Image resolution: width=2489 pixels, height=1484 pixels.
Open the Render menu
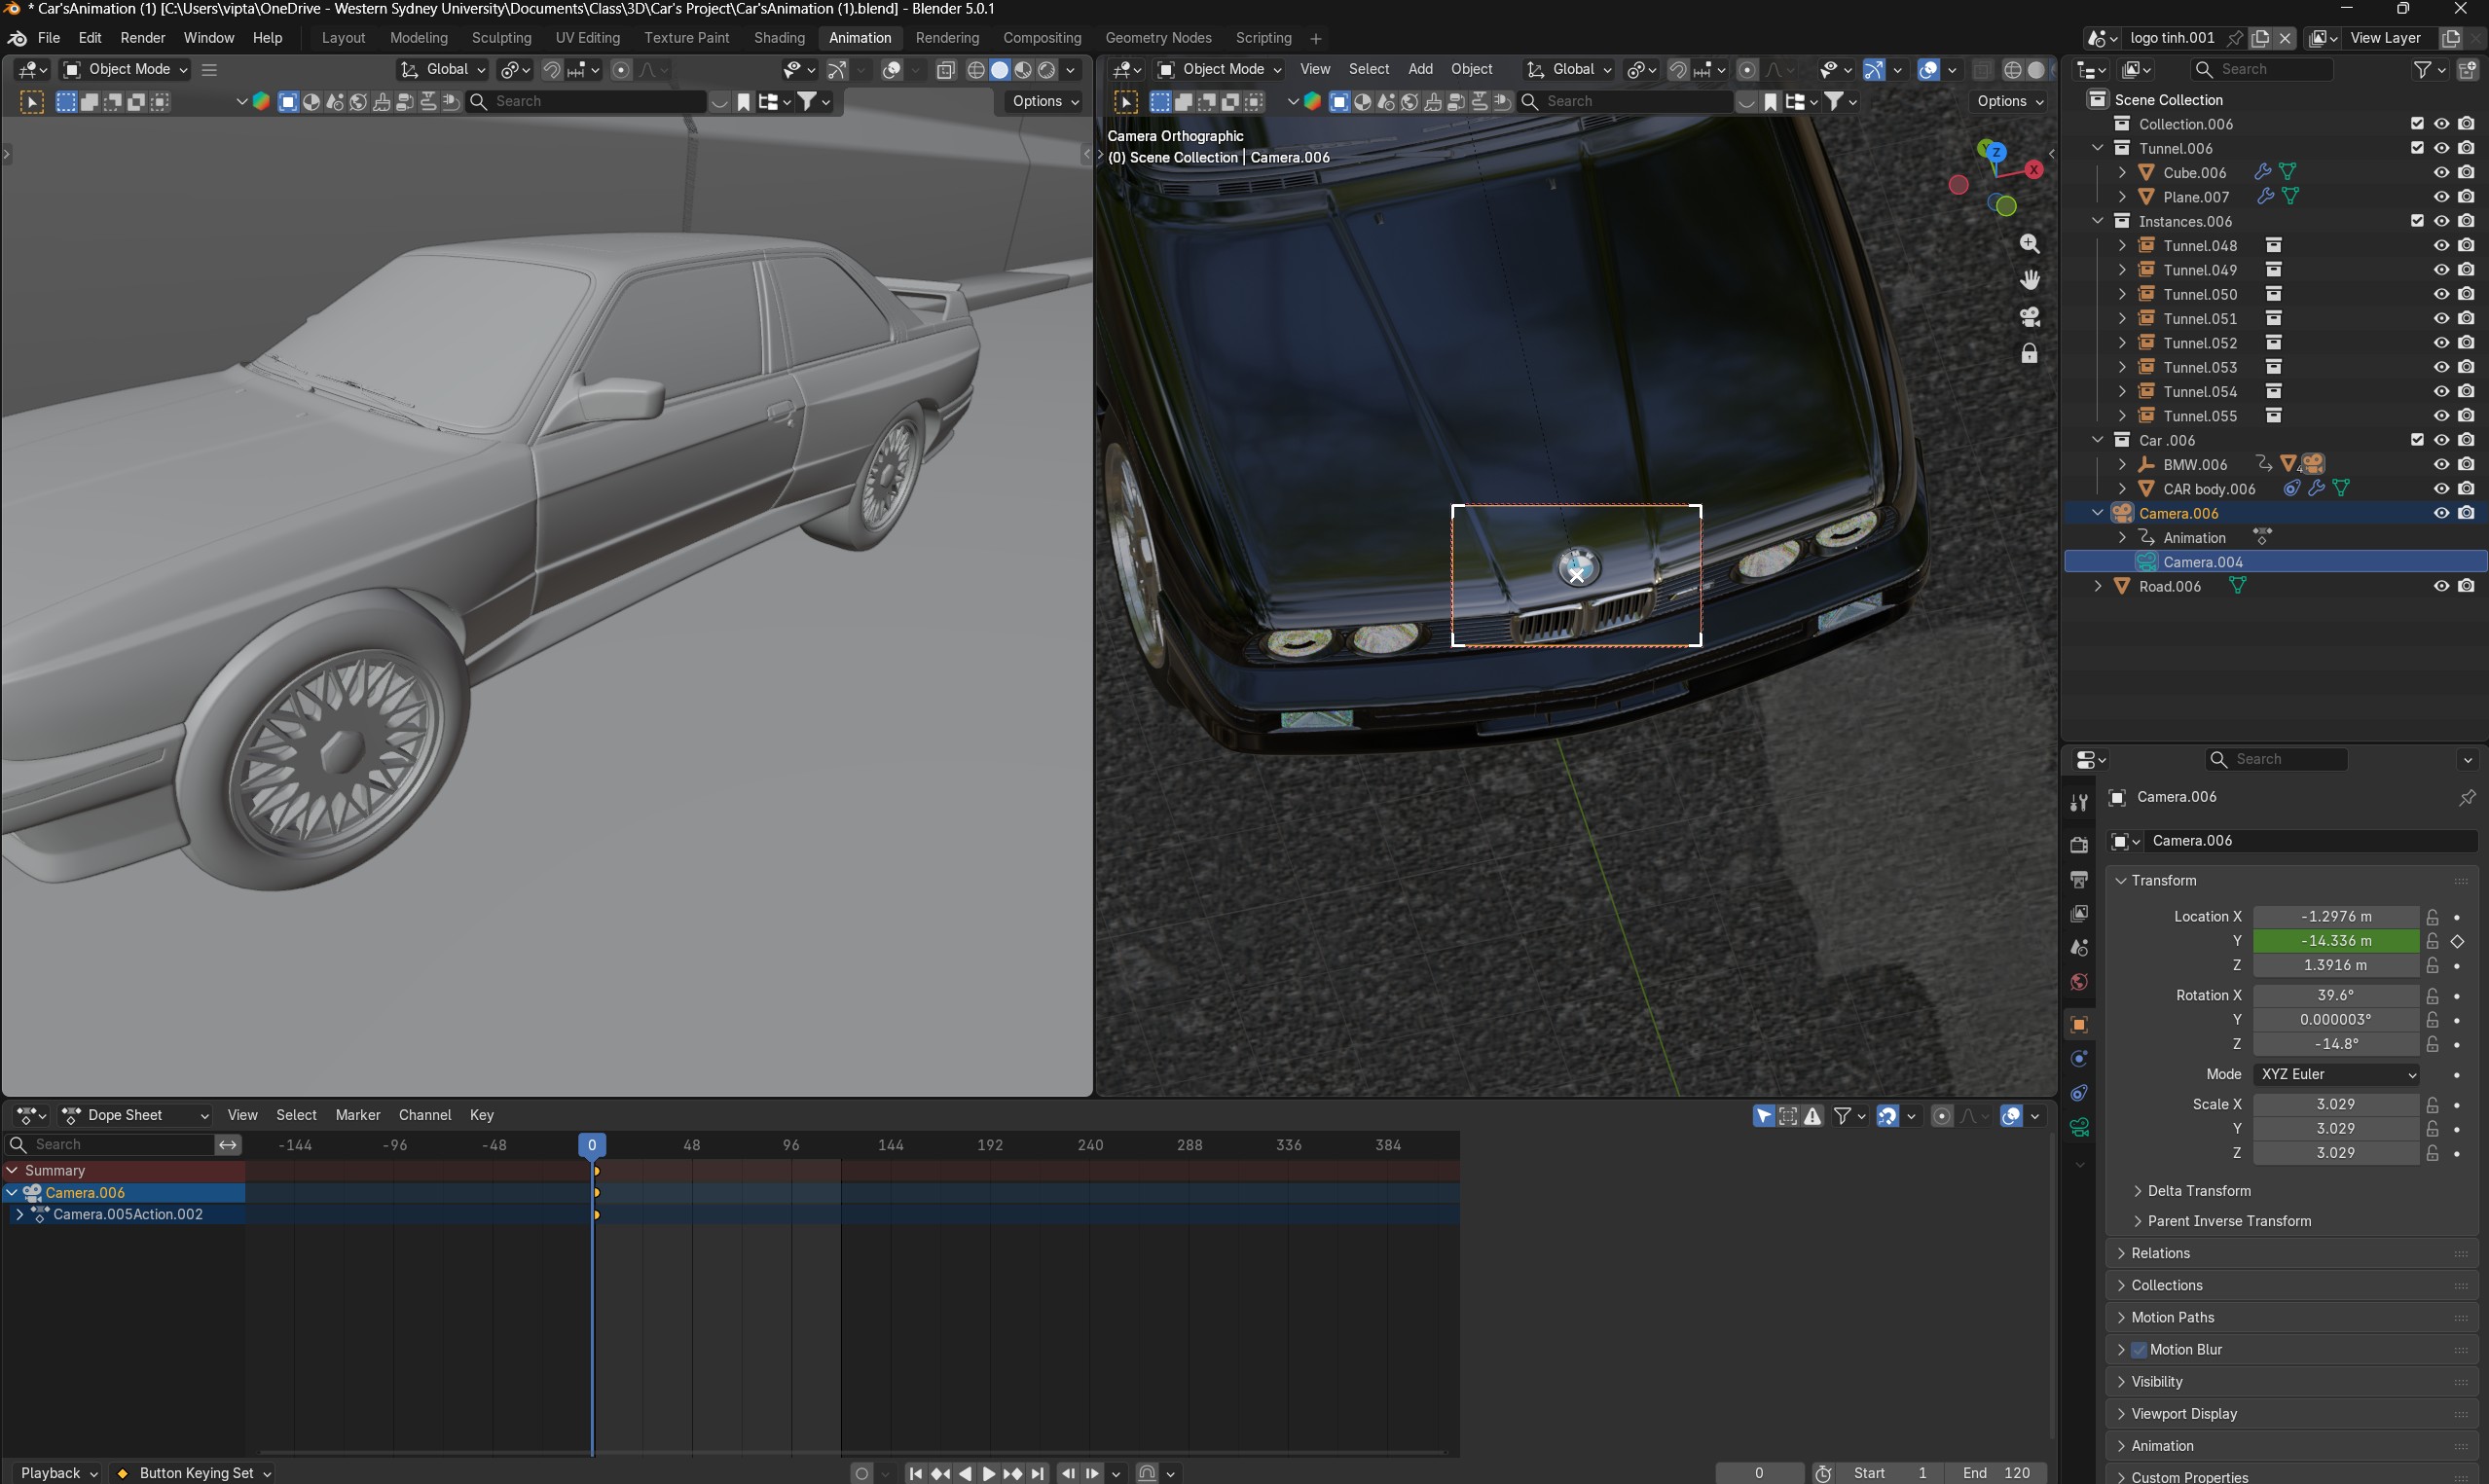pos(143,38)
